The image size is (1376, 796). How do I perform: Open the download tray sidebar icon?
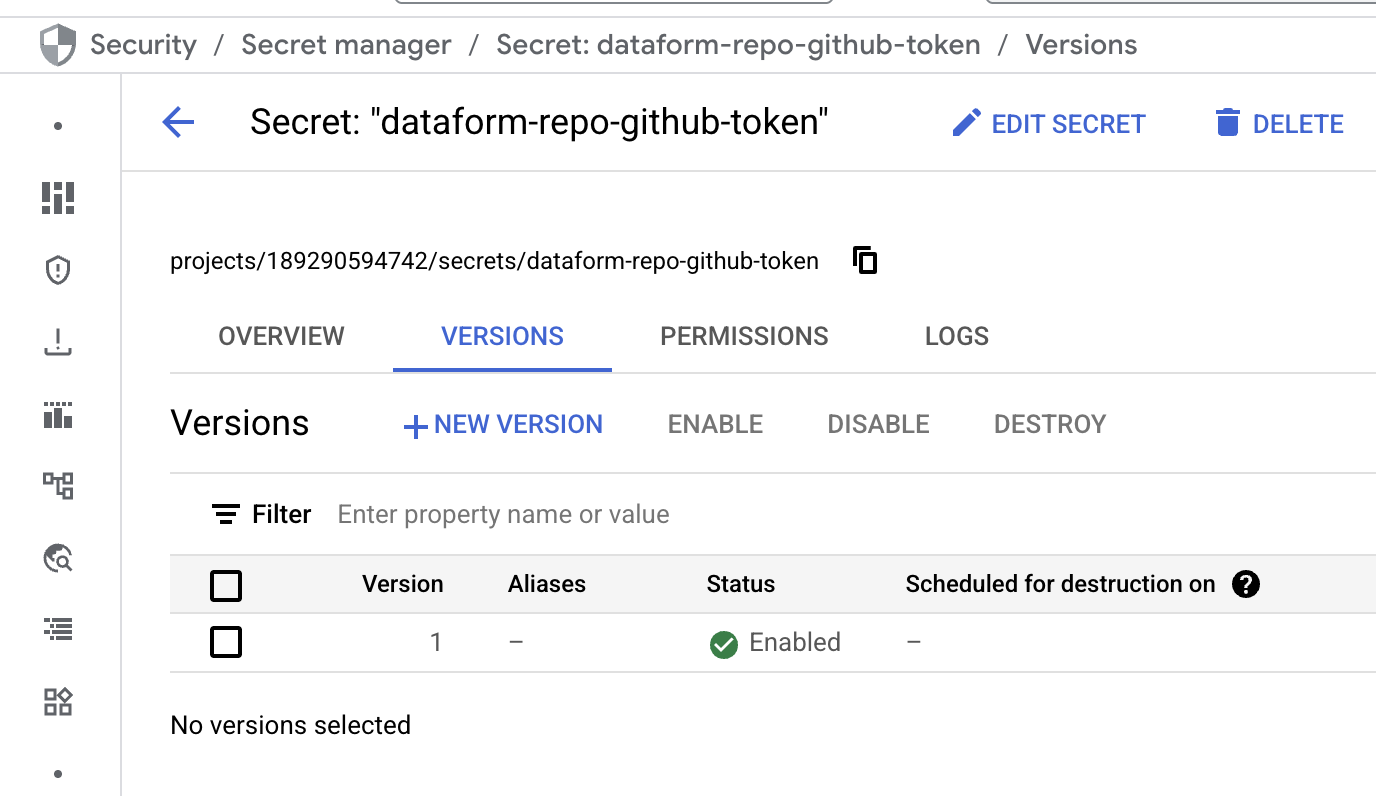point(58,342)
